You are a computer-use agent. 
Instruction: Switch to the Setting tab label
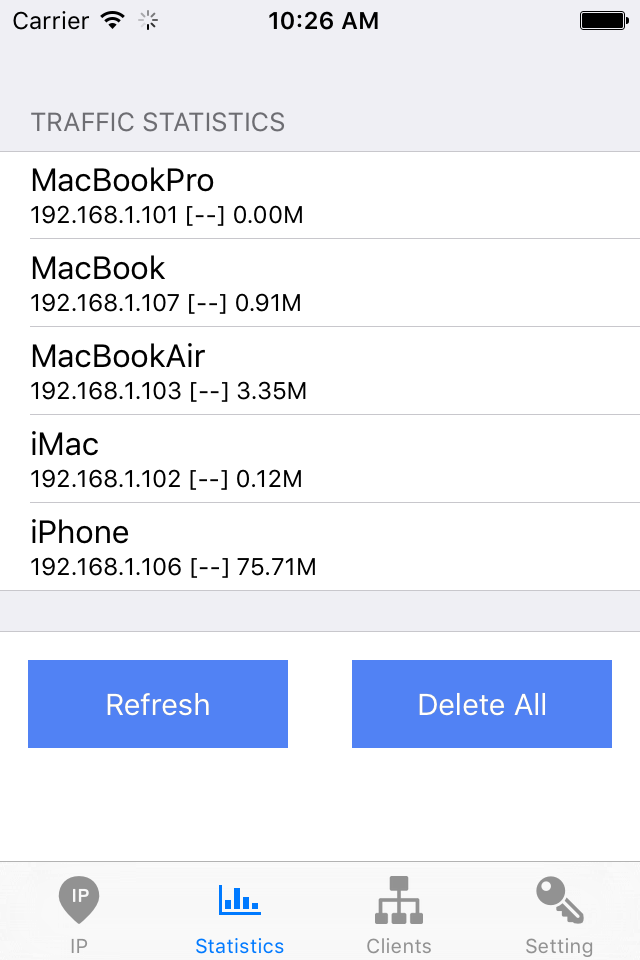coord(559,947)
